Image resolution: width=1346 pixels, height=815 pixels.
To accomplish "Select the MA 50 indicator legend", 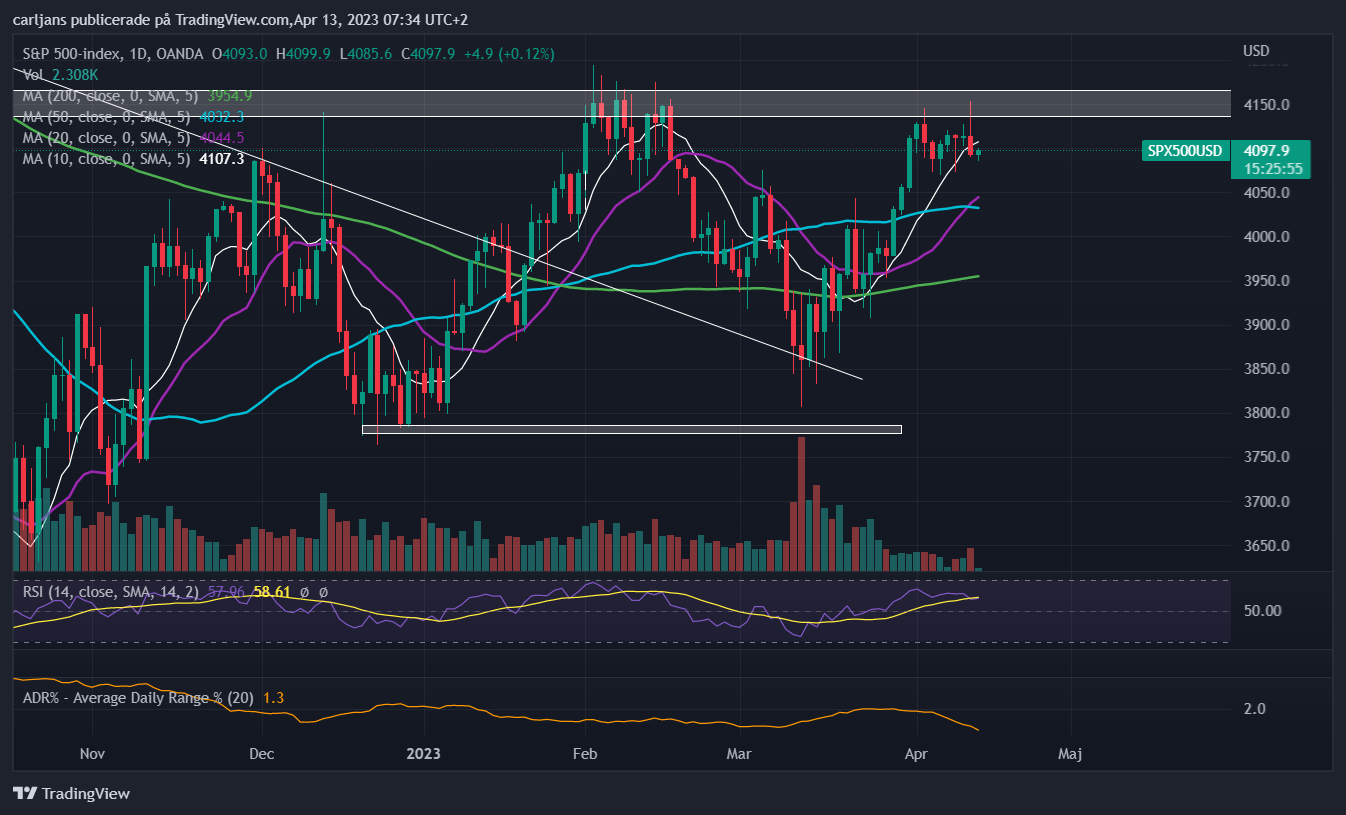I will [133, 116].
